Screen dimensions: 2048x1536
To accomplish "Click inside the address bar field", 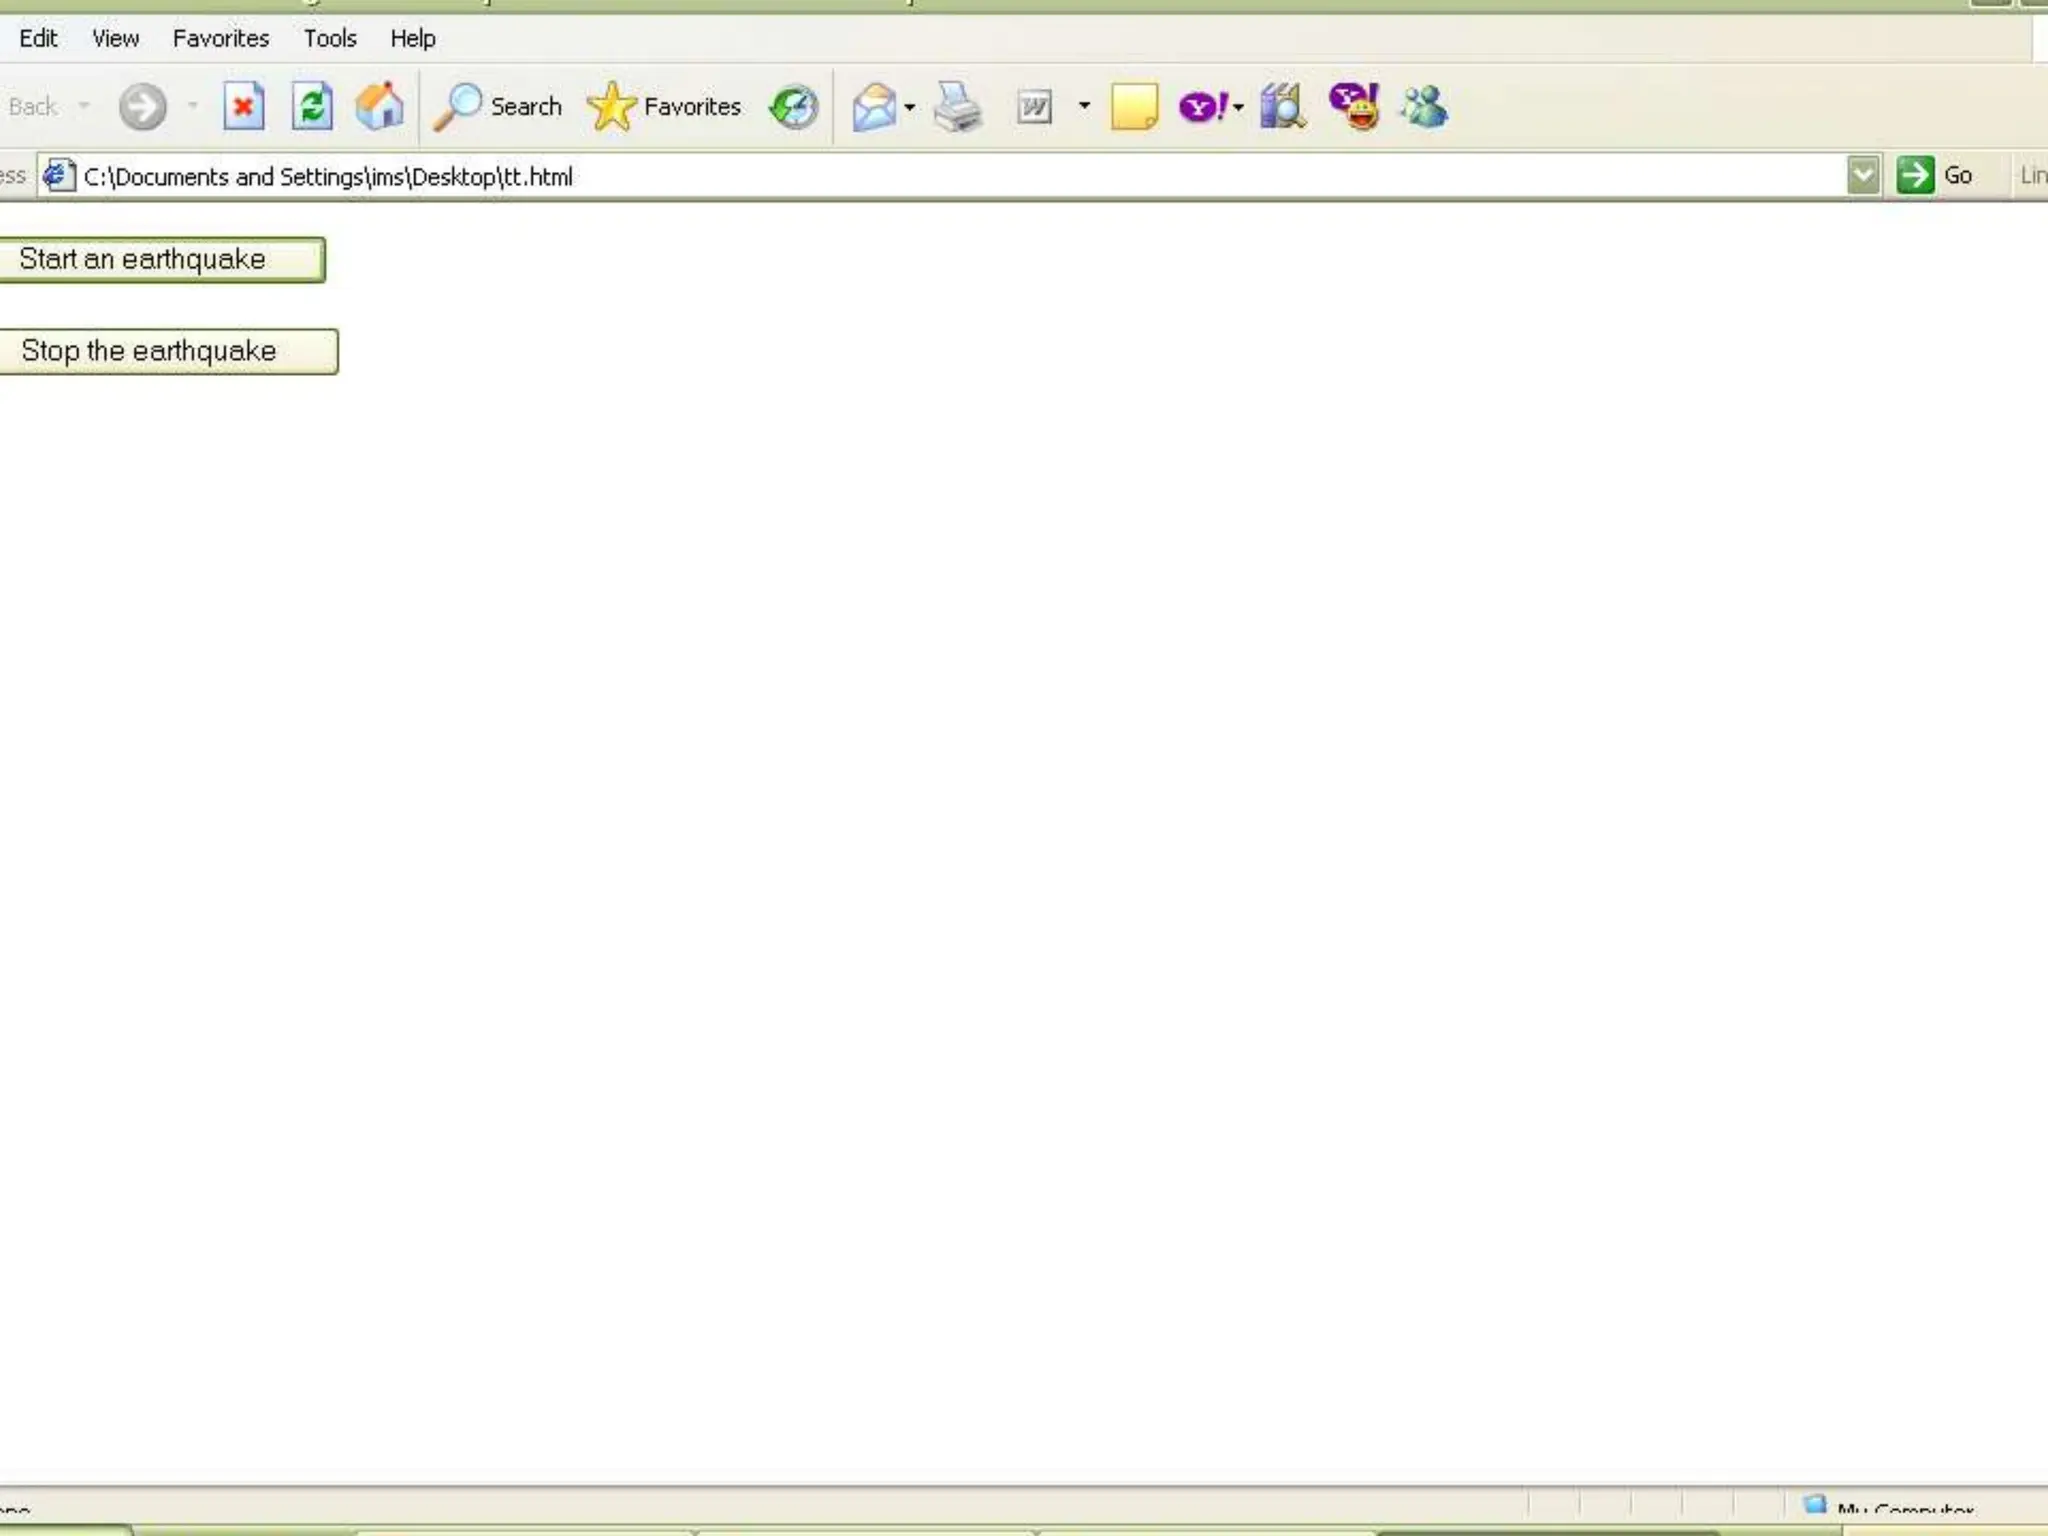I will tap(900, 176).
